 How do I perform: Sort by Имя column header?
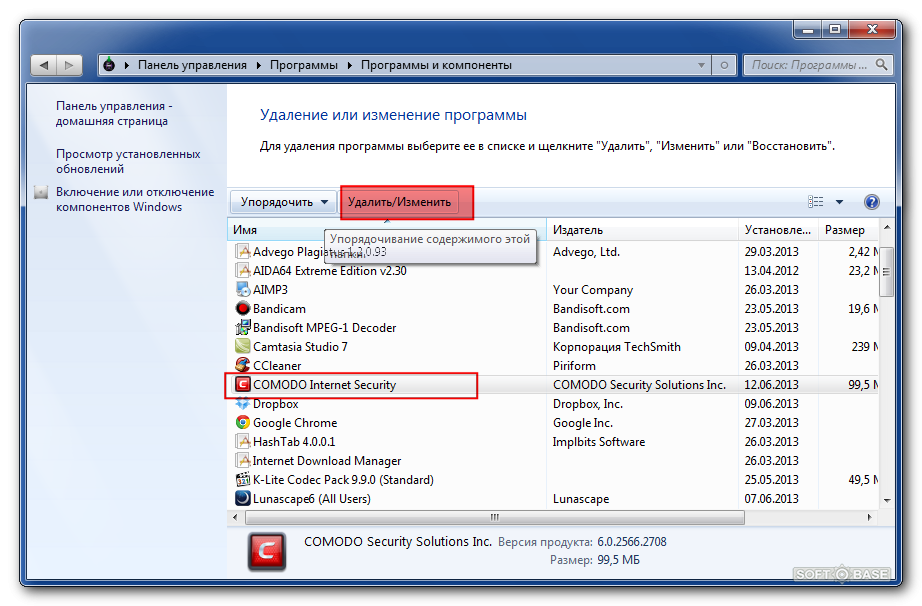(387, 230)
